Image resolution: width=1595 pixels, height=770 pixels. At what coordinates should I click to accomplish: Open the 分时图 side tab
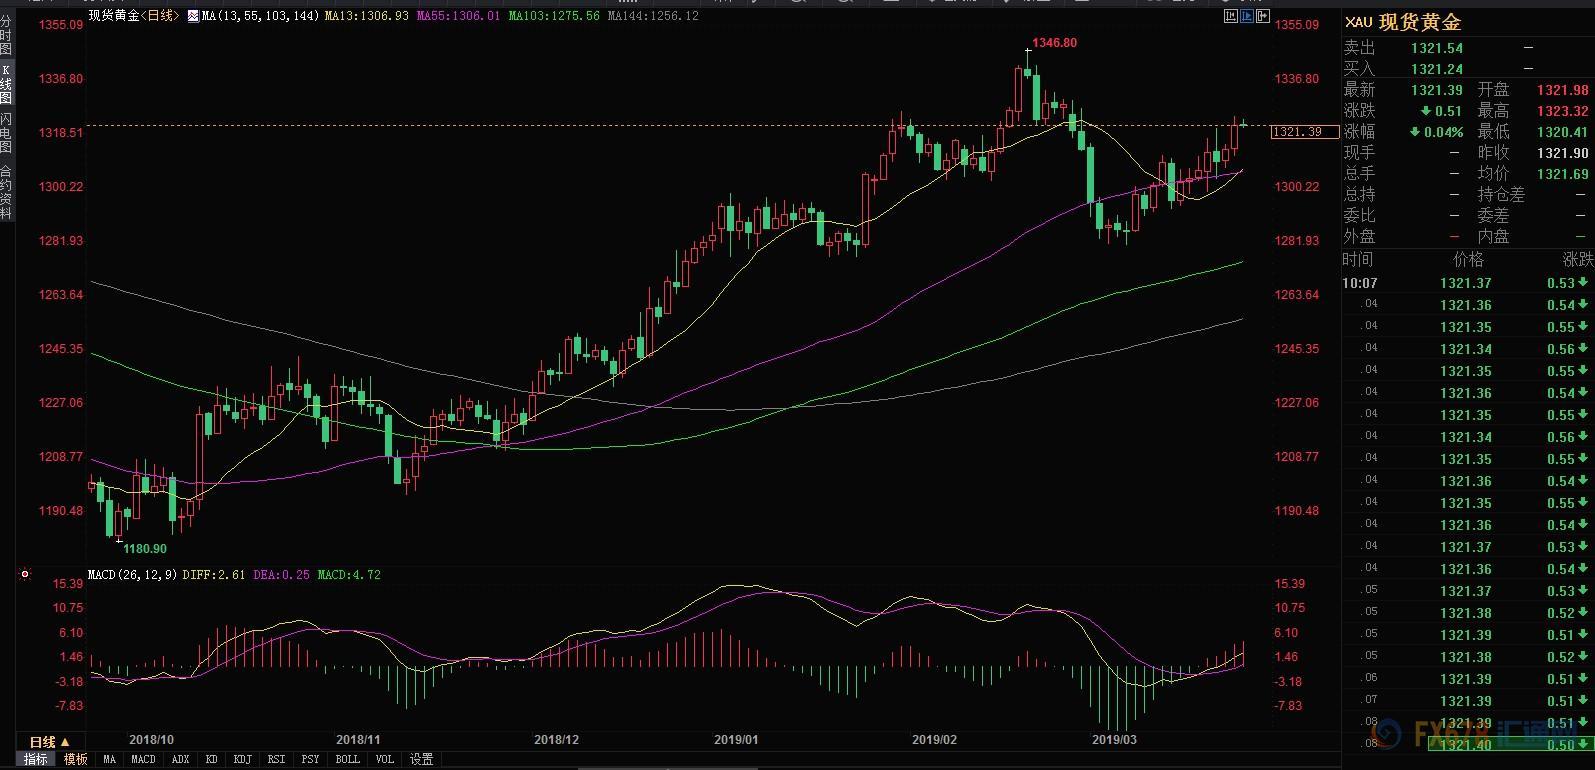click(x=6, y=34)
